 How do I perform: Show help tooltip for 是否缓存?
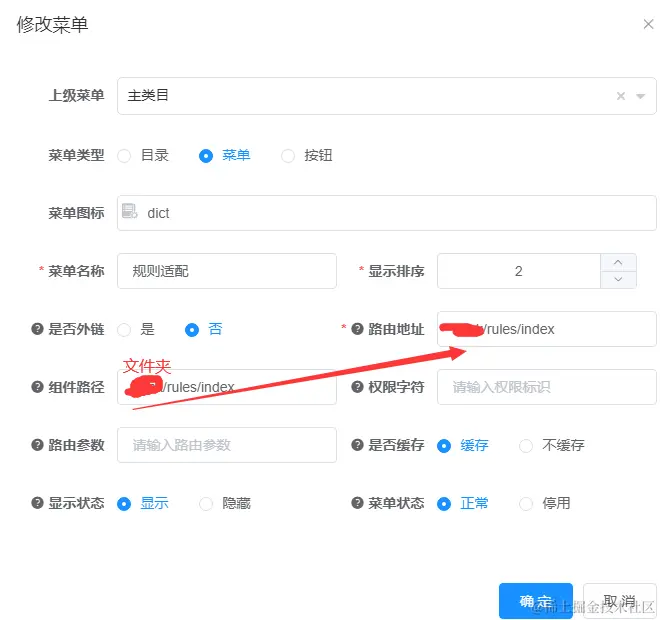[357, 445]
